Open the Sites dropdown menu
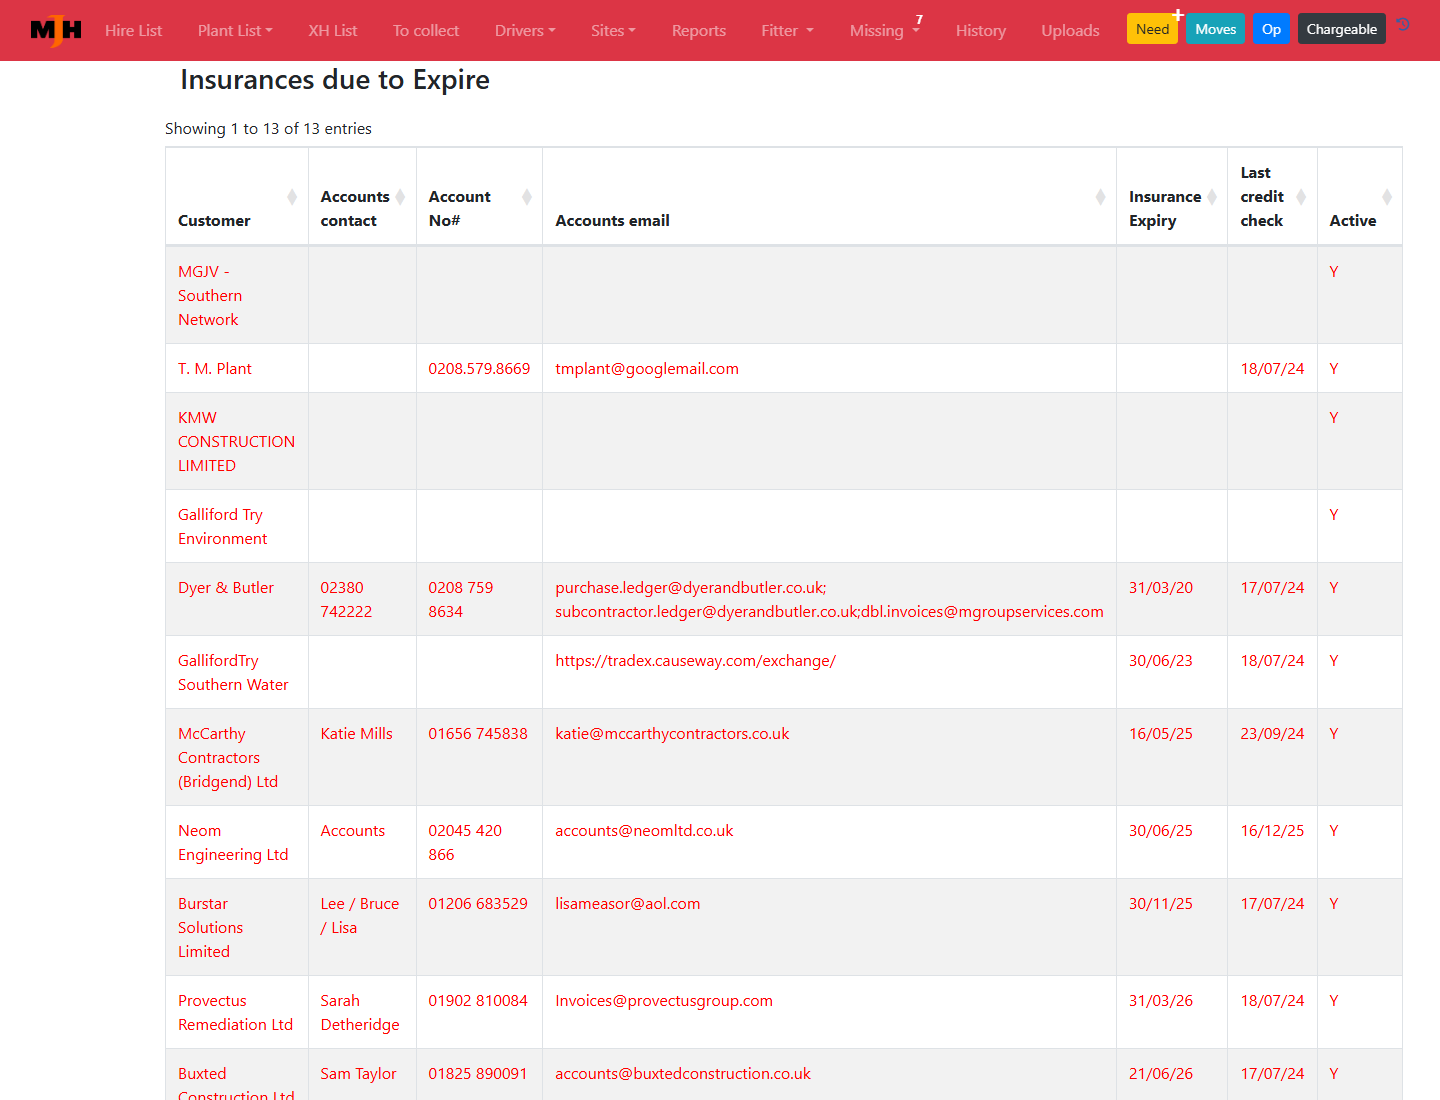The width and height of the screenshot is (1440, 1100). (x=613, y=31)
